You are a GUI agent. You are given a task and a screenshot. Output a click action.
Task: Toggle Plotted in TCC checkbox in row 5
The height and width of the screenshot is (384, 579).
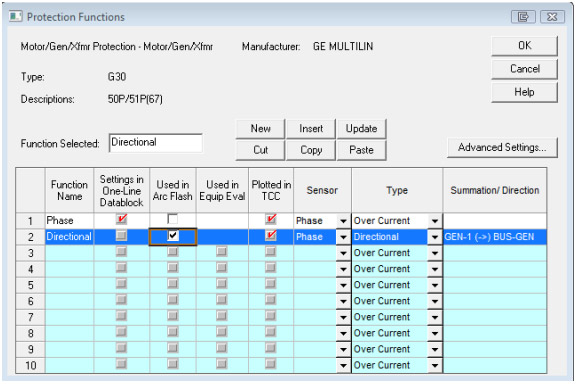[271, 284]
